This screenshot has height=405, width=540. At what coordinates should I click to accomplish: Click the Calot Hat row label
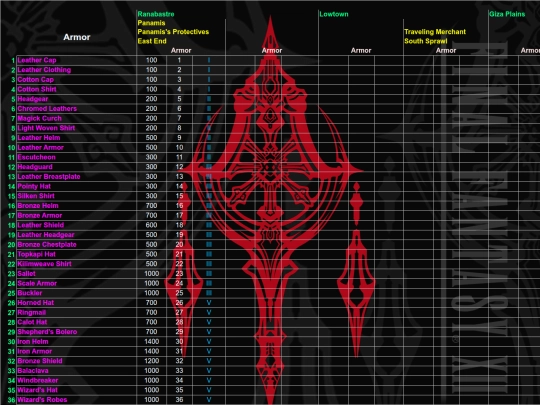coord(32,322)
